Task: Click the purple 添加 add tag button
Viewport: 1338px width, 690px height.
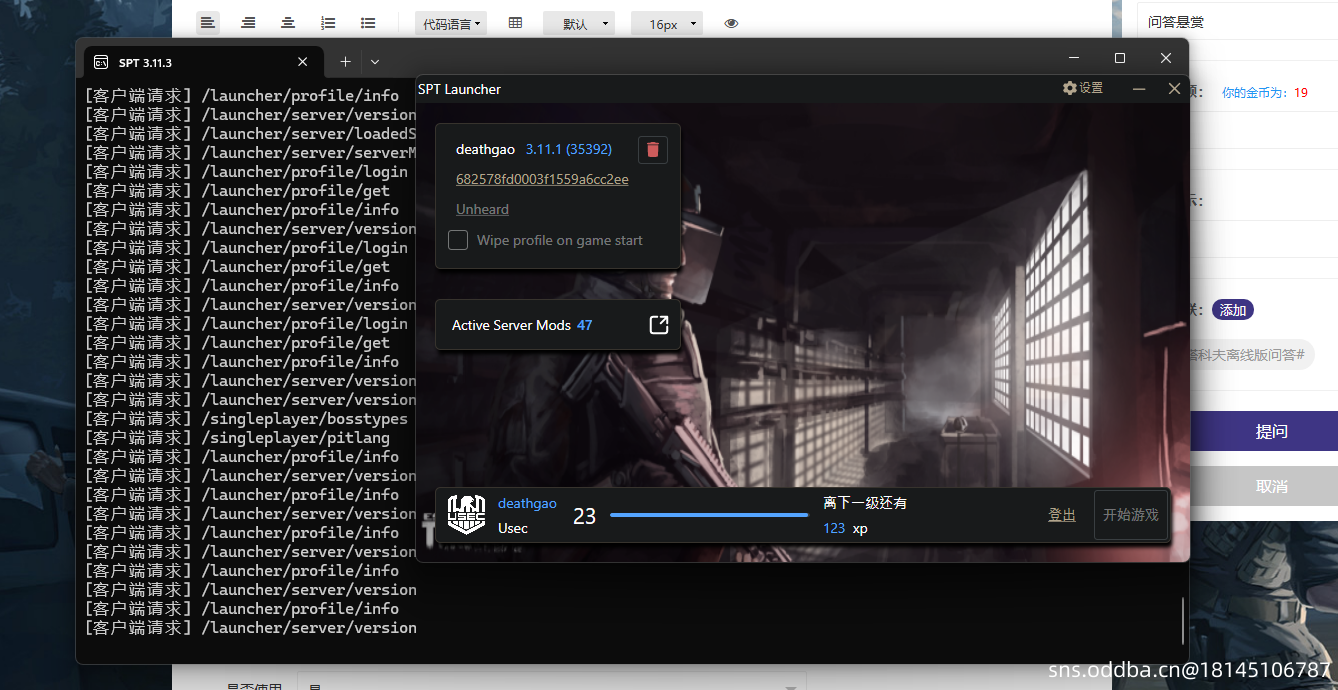Action: pos(1232,310)
